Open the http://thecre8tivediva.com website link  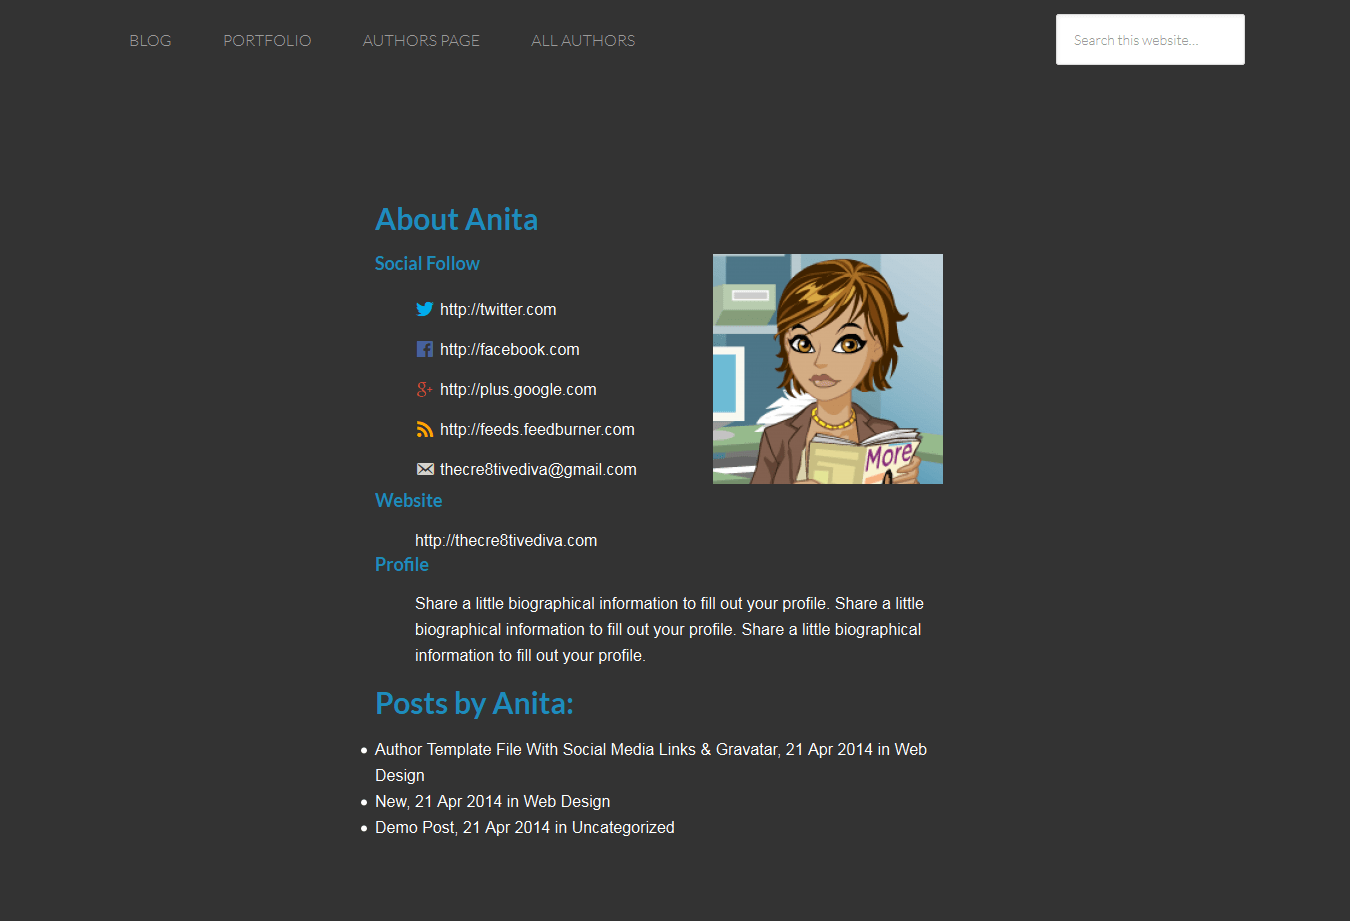tap(506, 539)
